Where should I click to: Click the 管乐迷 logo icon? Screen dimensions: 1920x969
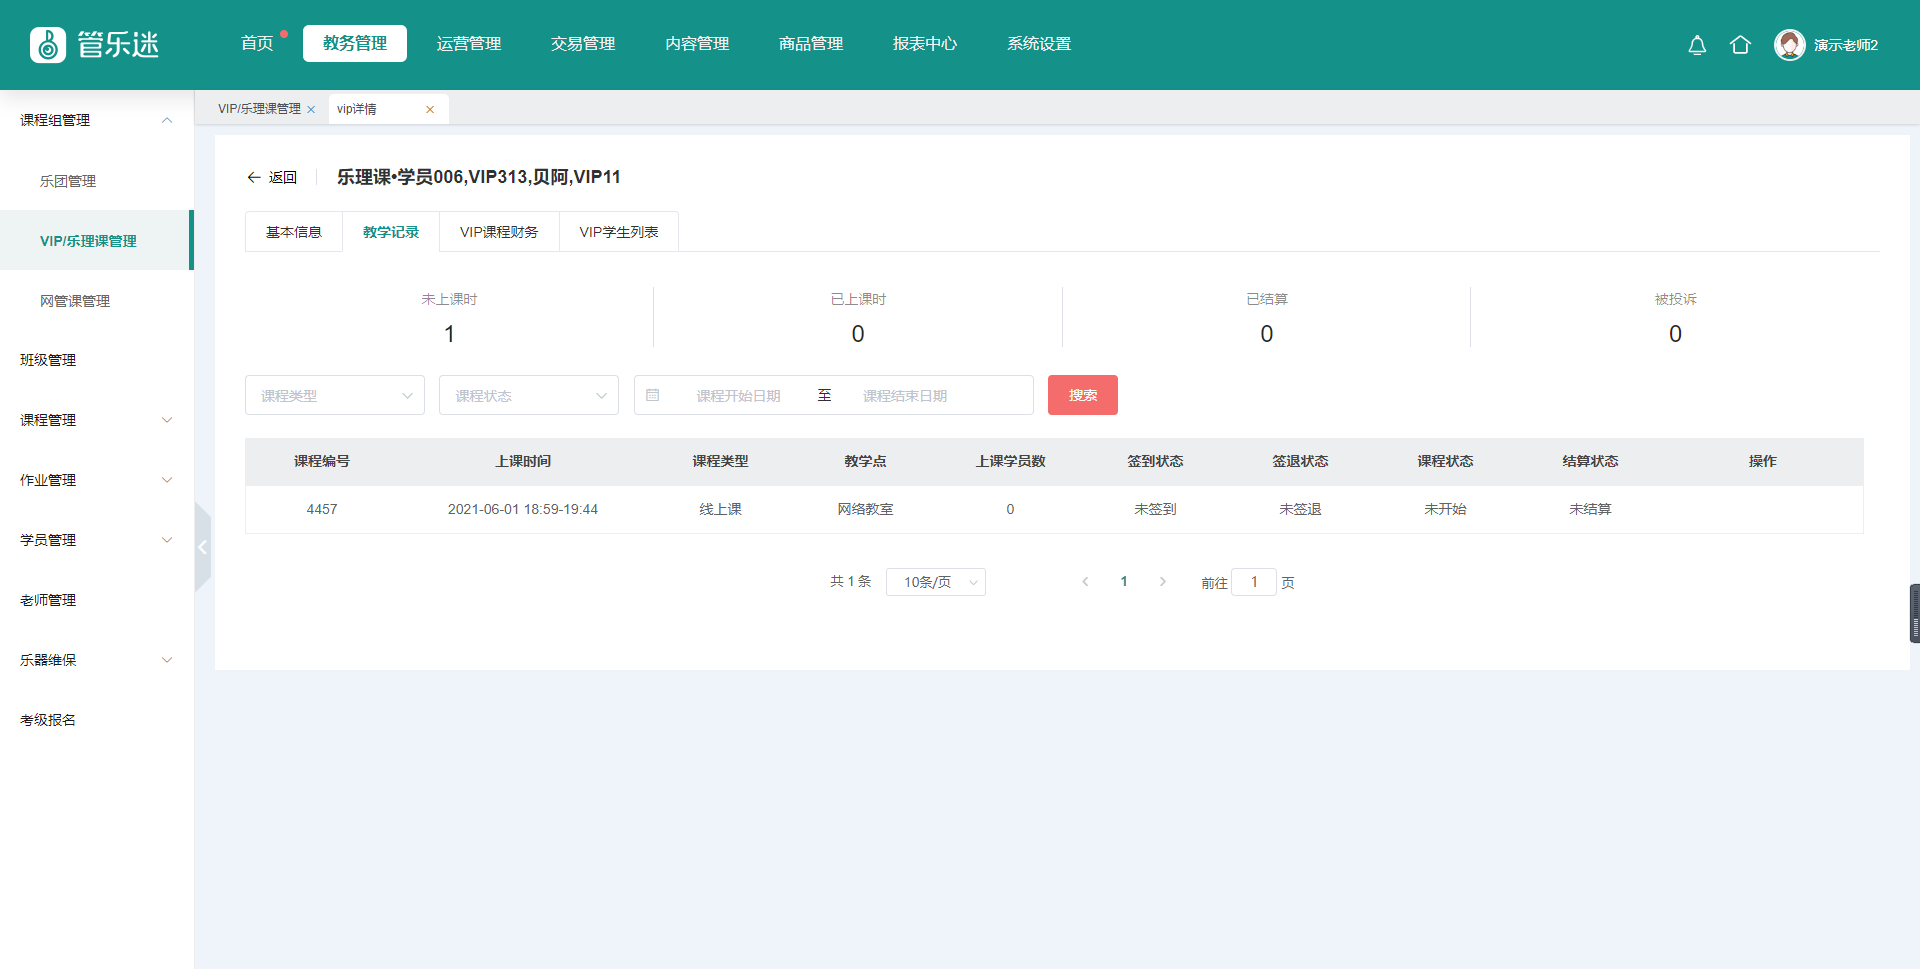[x=48, y=45]
